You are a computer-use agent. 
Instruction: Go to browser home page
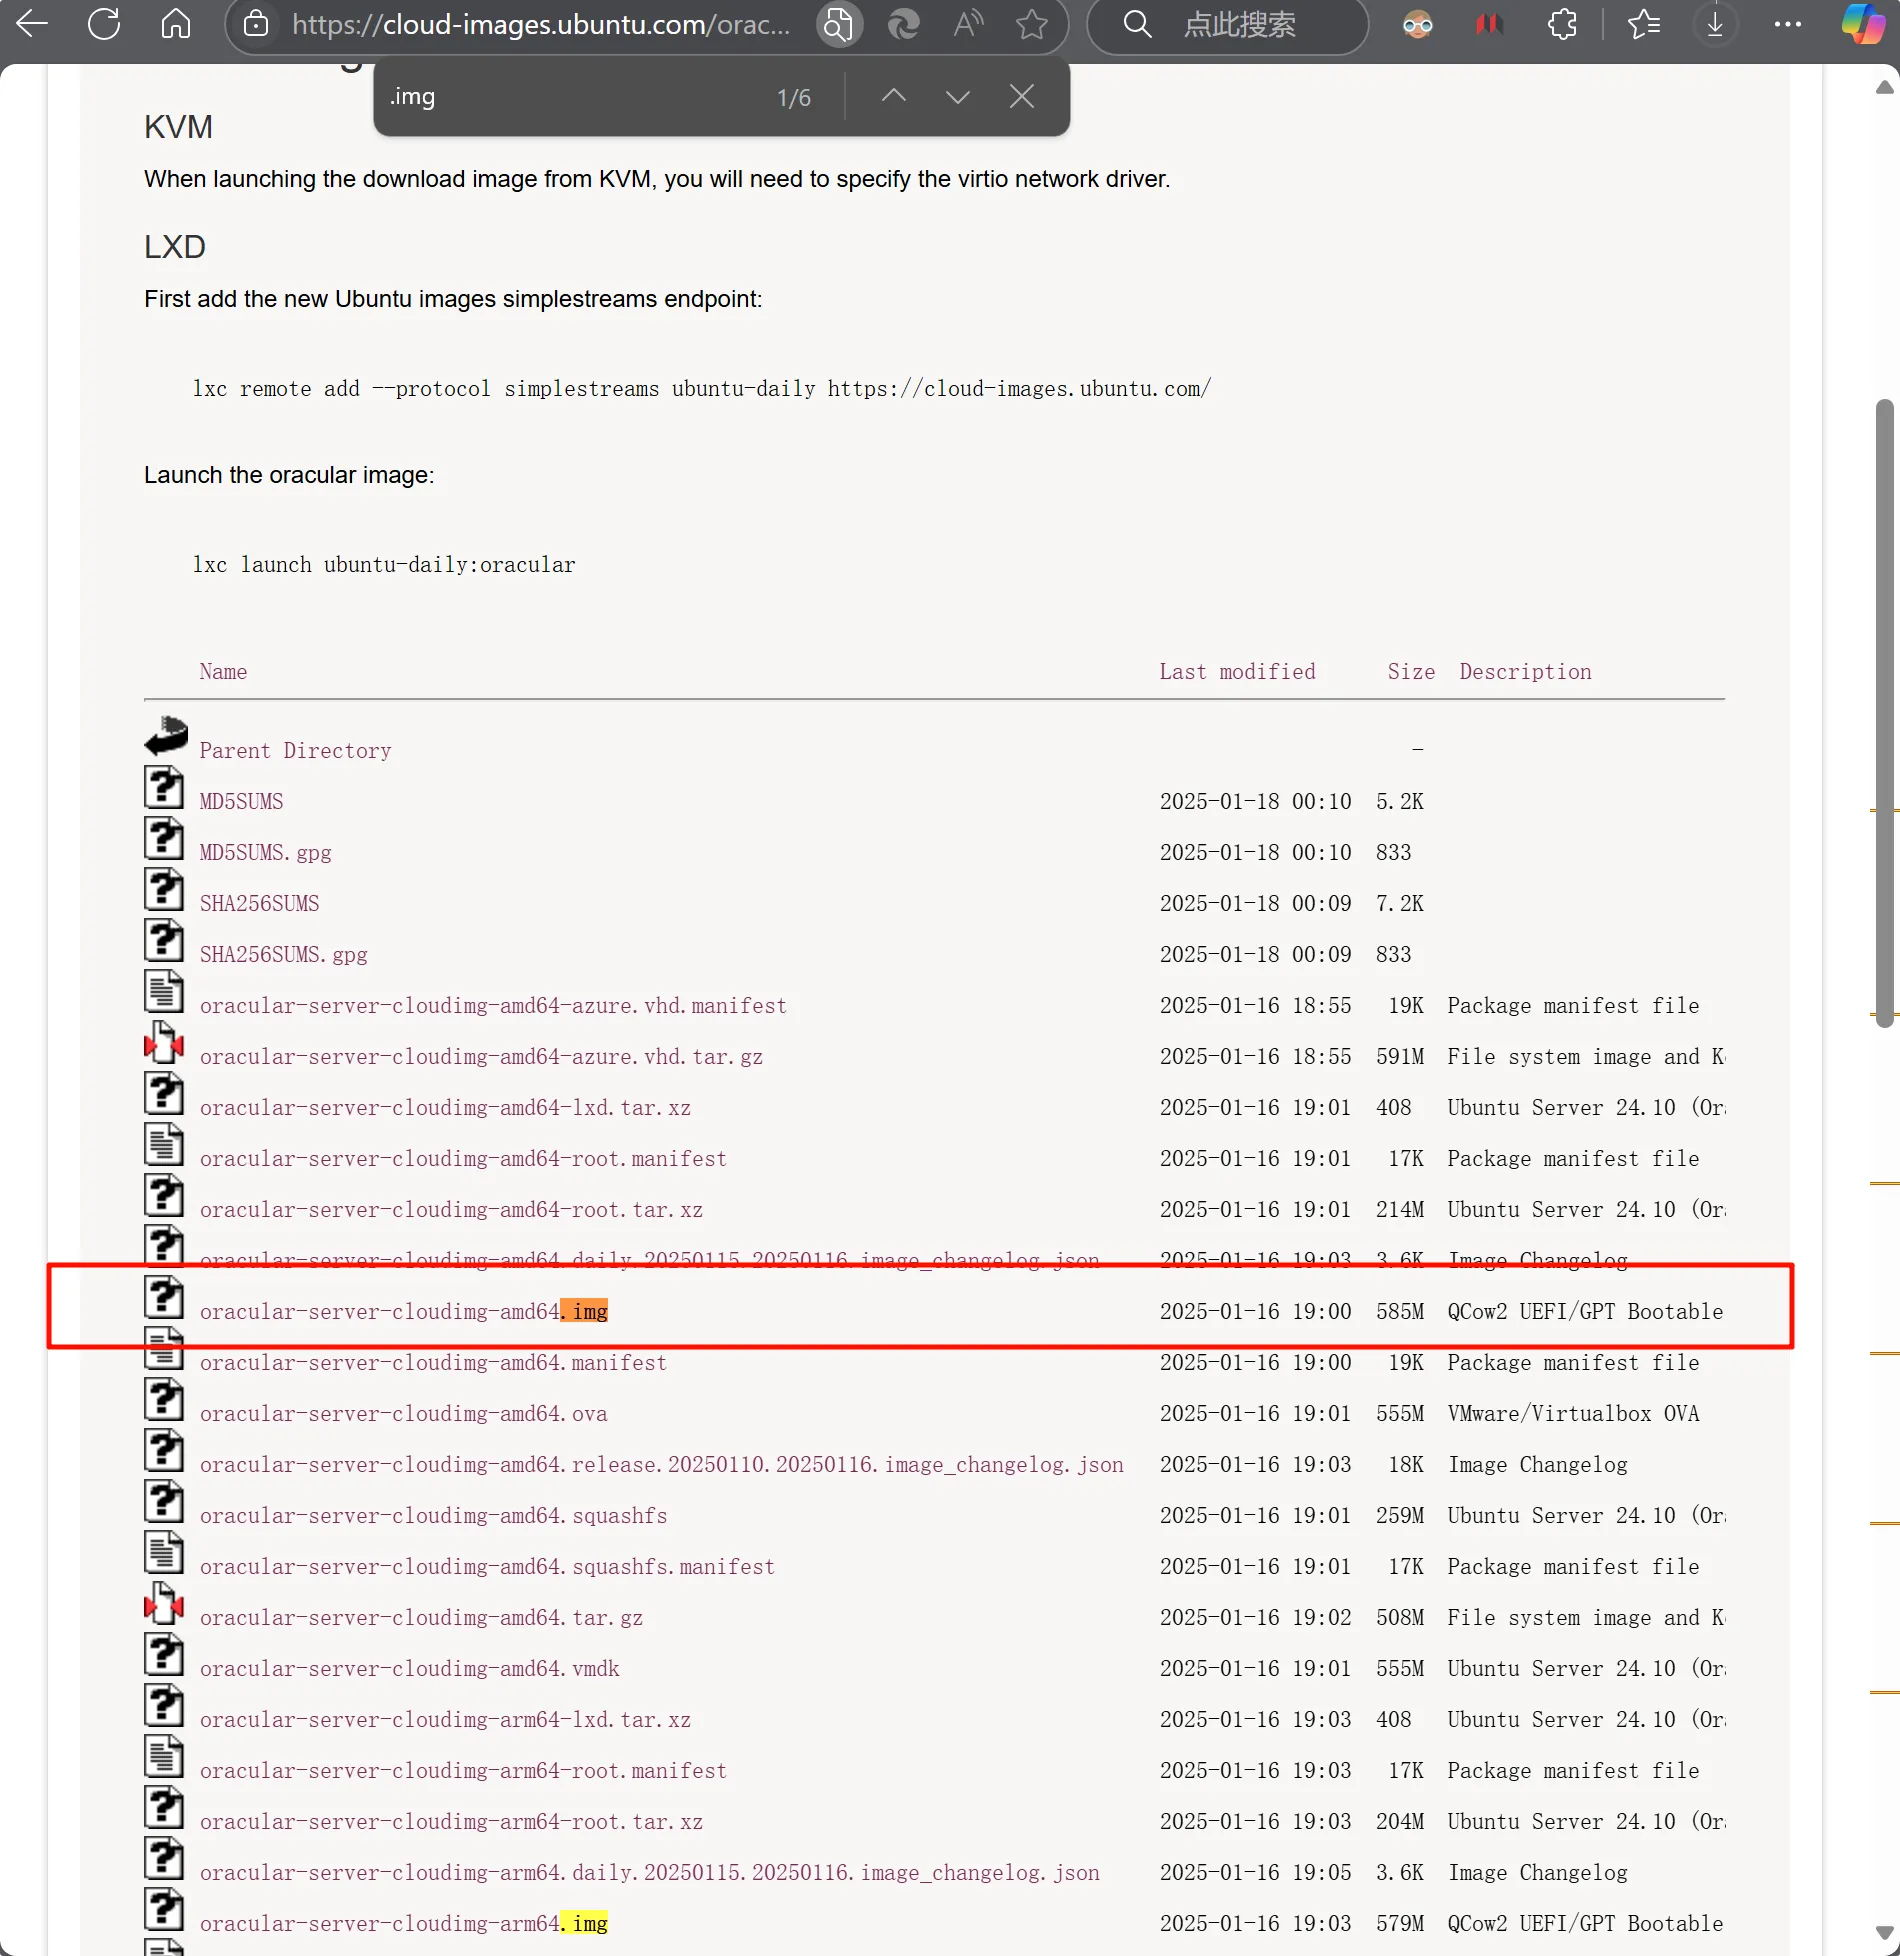pos(176,24)
